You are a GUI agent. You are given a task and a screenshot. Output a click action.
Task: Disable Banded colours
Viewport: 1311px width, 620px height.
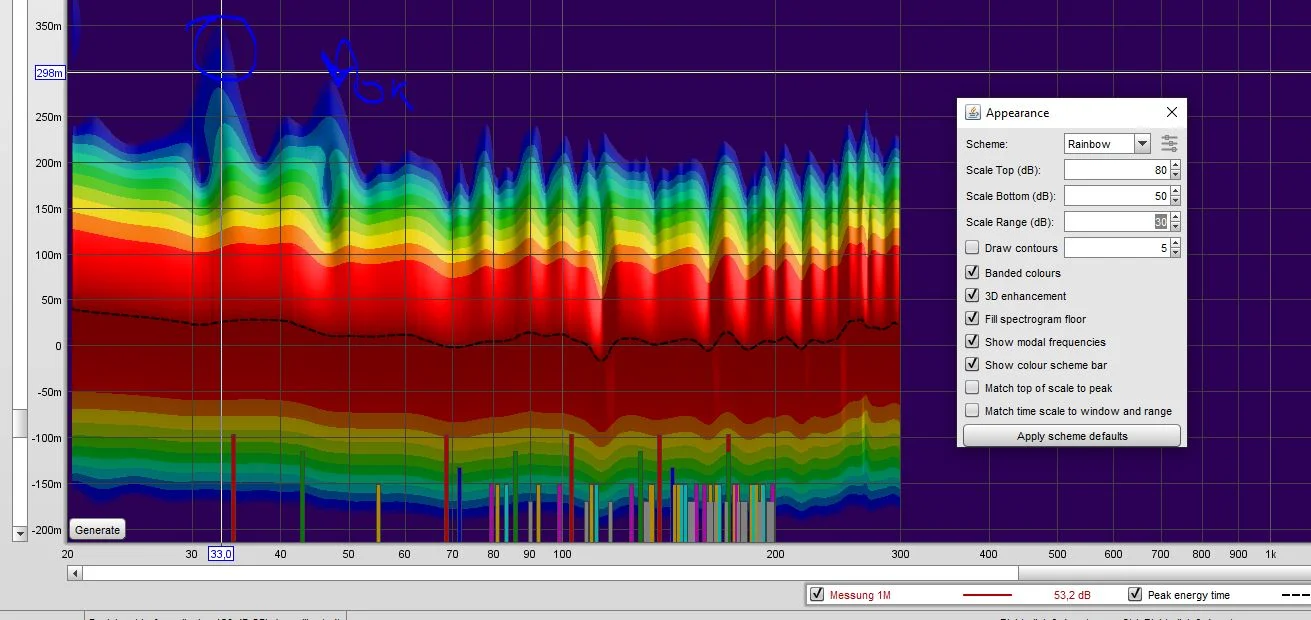click(x=972, y=273)
